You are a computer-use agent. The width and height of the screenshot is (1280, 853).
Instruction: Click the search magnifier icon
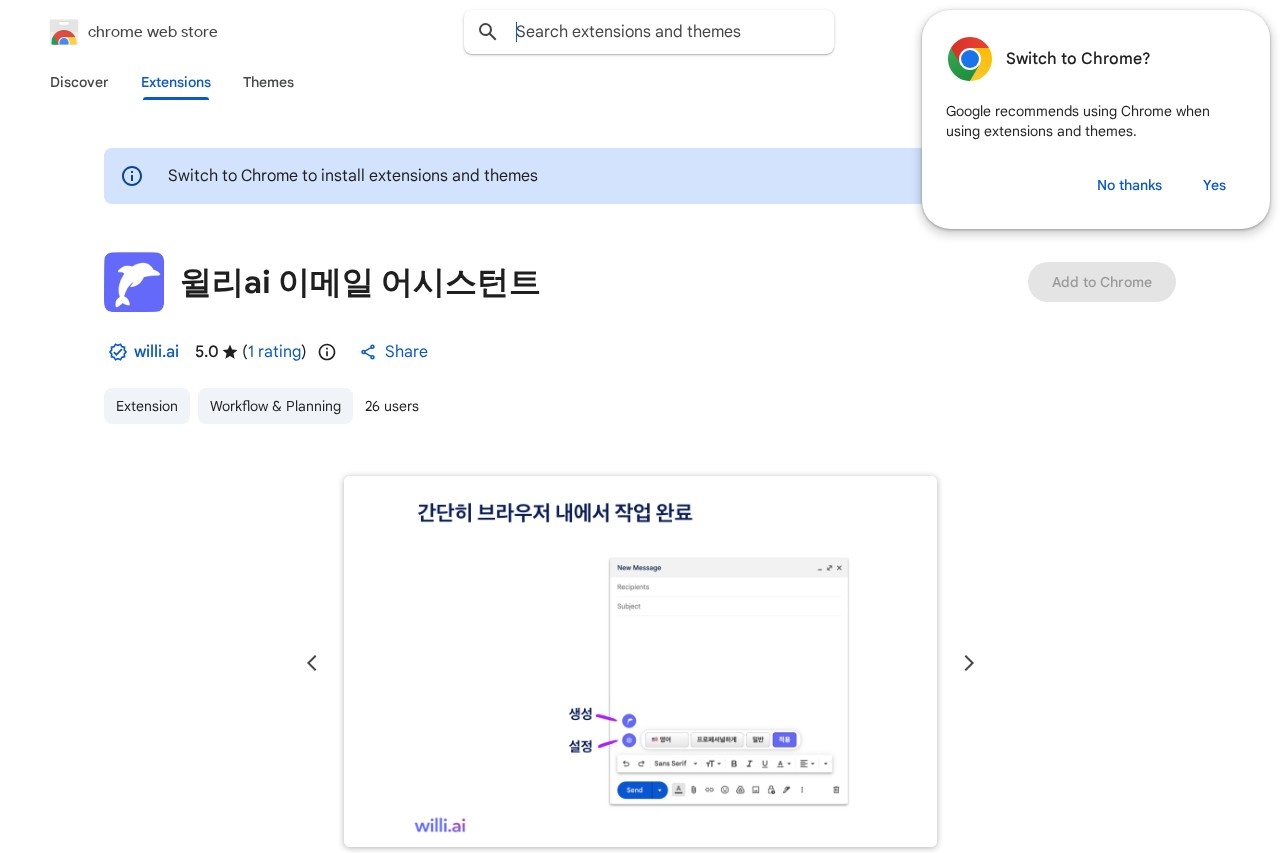488,32
